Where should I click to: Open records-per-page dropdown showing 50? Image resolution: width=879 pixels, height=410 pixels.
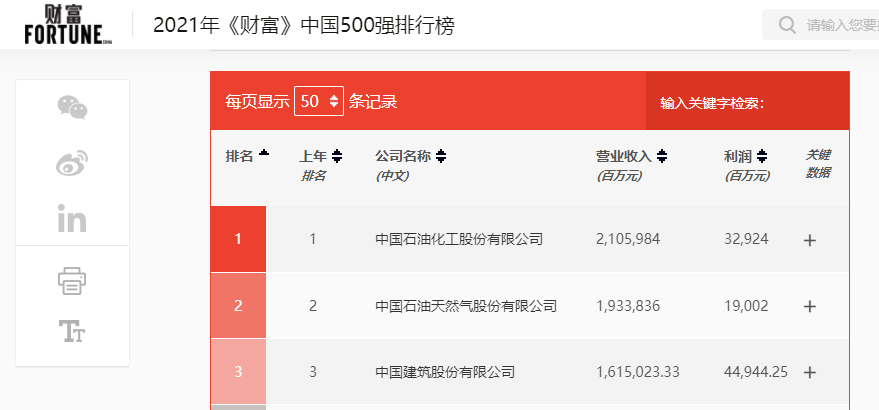pyautogui.click(x=319, y=101)
